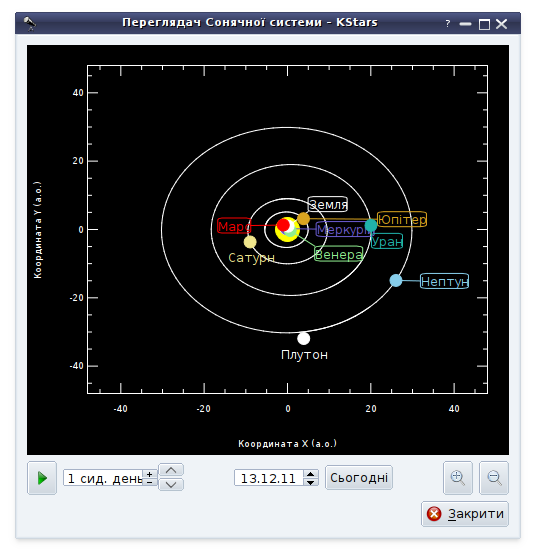Decrease time step with the minus button
Screen dimensions: 536x557
click(x=150, y=482)
